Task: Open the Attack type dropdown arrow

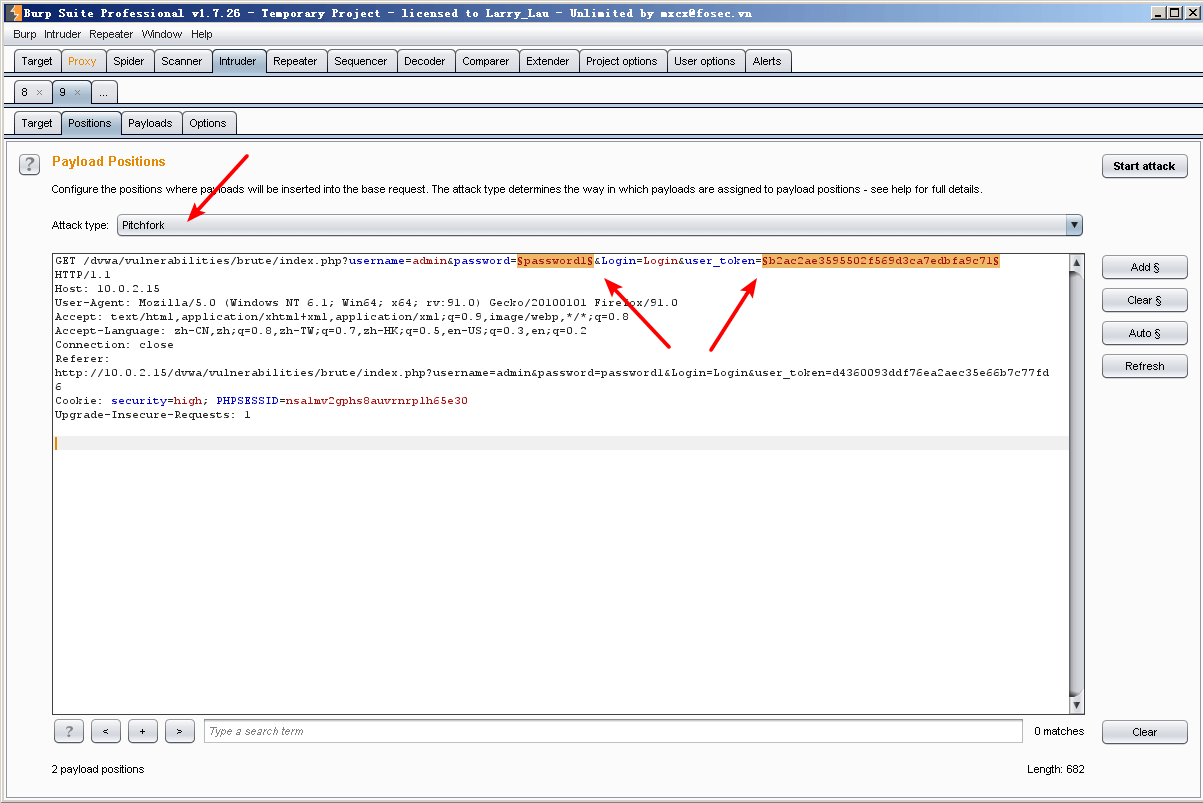Action: 1074,225
